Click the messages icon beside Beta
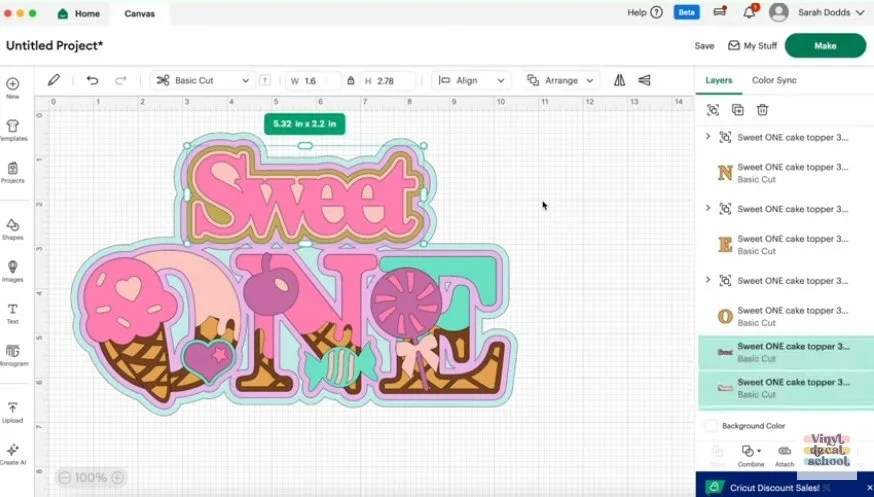This screenshot has width=874, height=497. pos(720,12)
